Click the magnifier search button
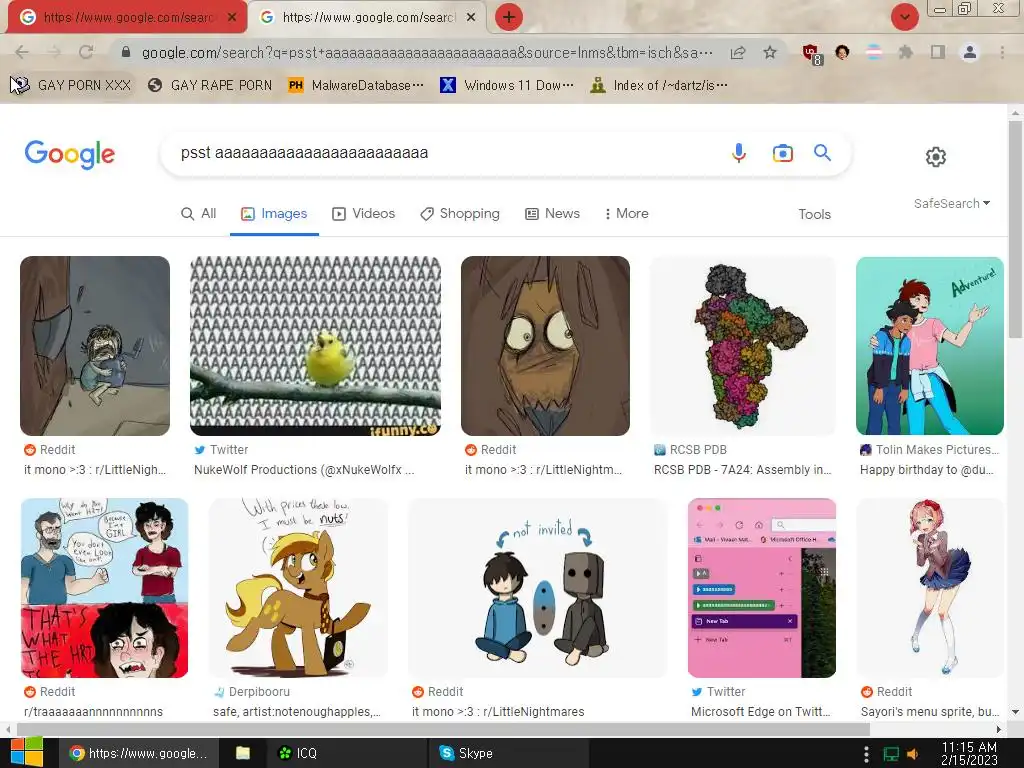 (822, 153)
